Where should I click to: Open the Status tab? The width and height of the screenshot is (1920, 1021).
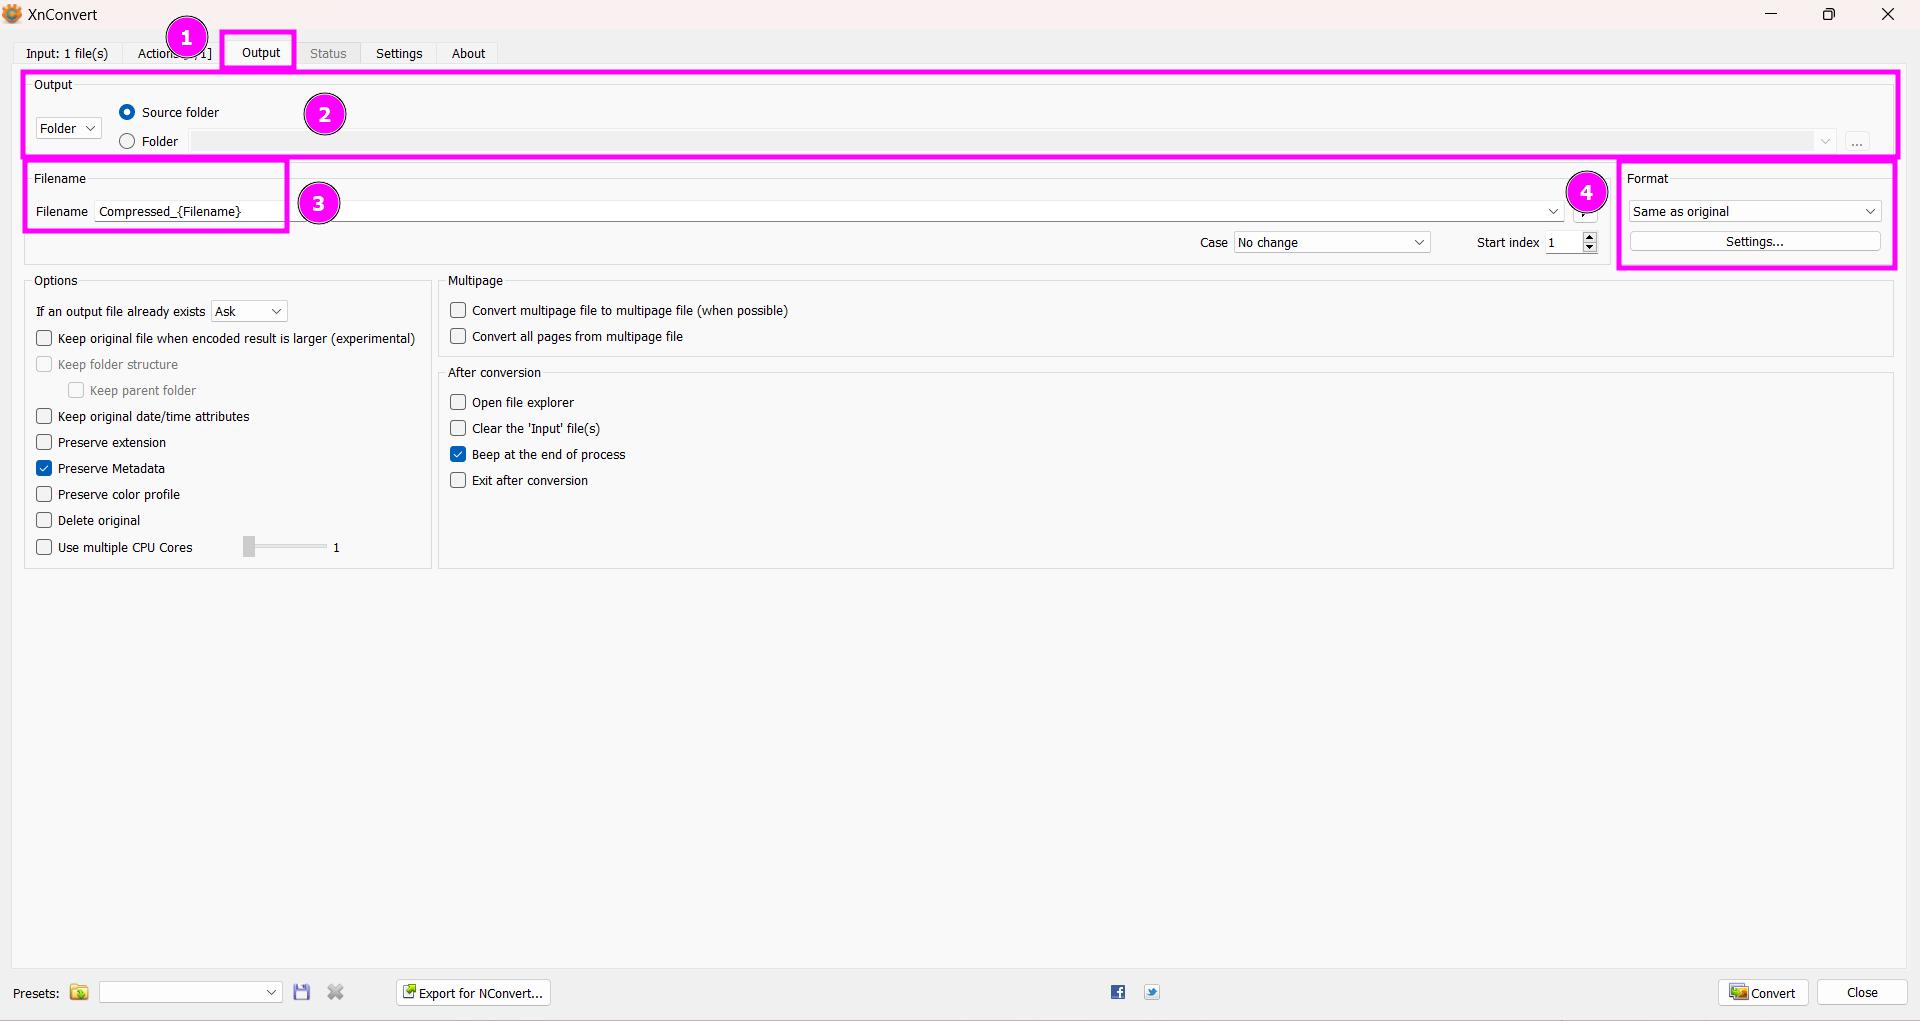tap(328, 53)
